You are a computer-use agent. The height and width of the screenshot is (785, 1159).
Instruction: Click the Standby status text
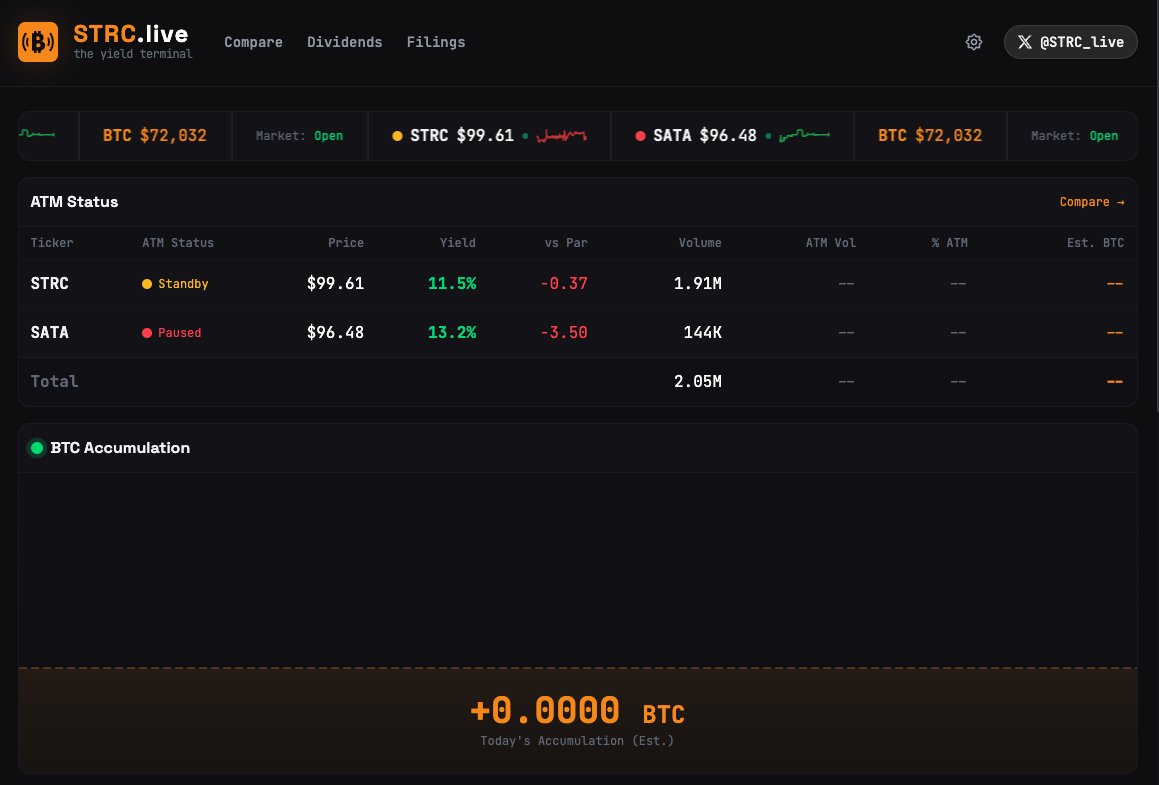coord(183,284)
